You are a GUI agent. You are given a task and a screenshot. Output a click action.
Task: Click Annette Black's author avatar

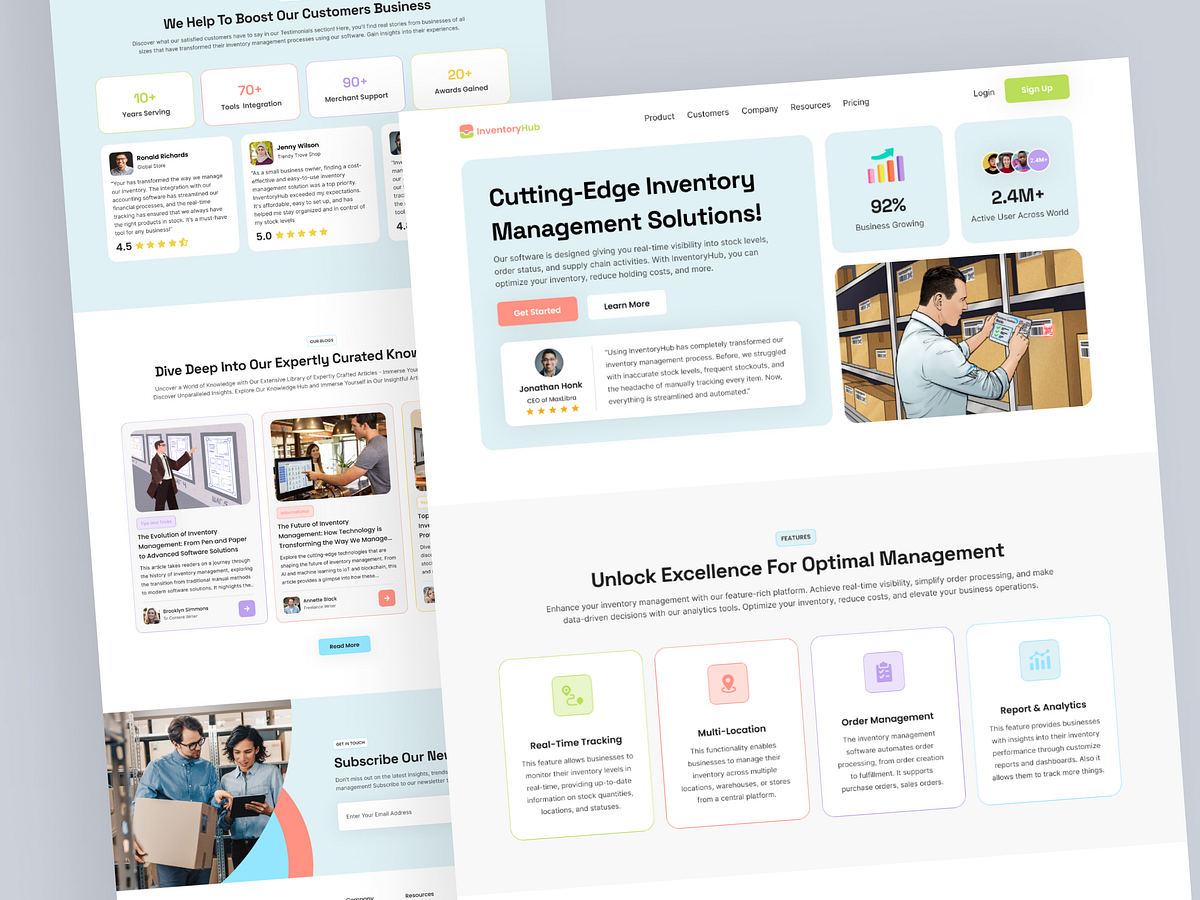pos(291,604)
